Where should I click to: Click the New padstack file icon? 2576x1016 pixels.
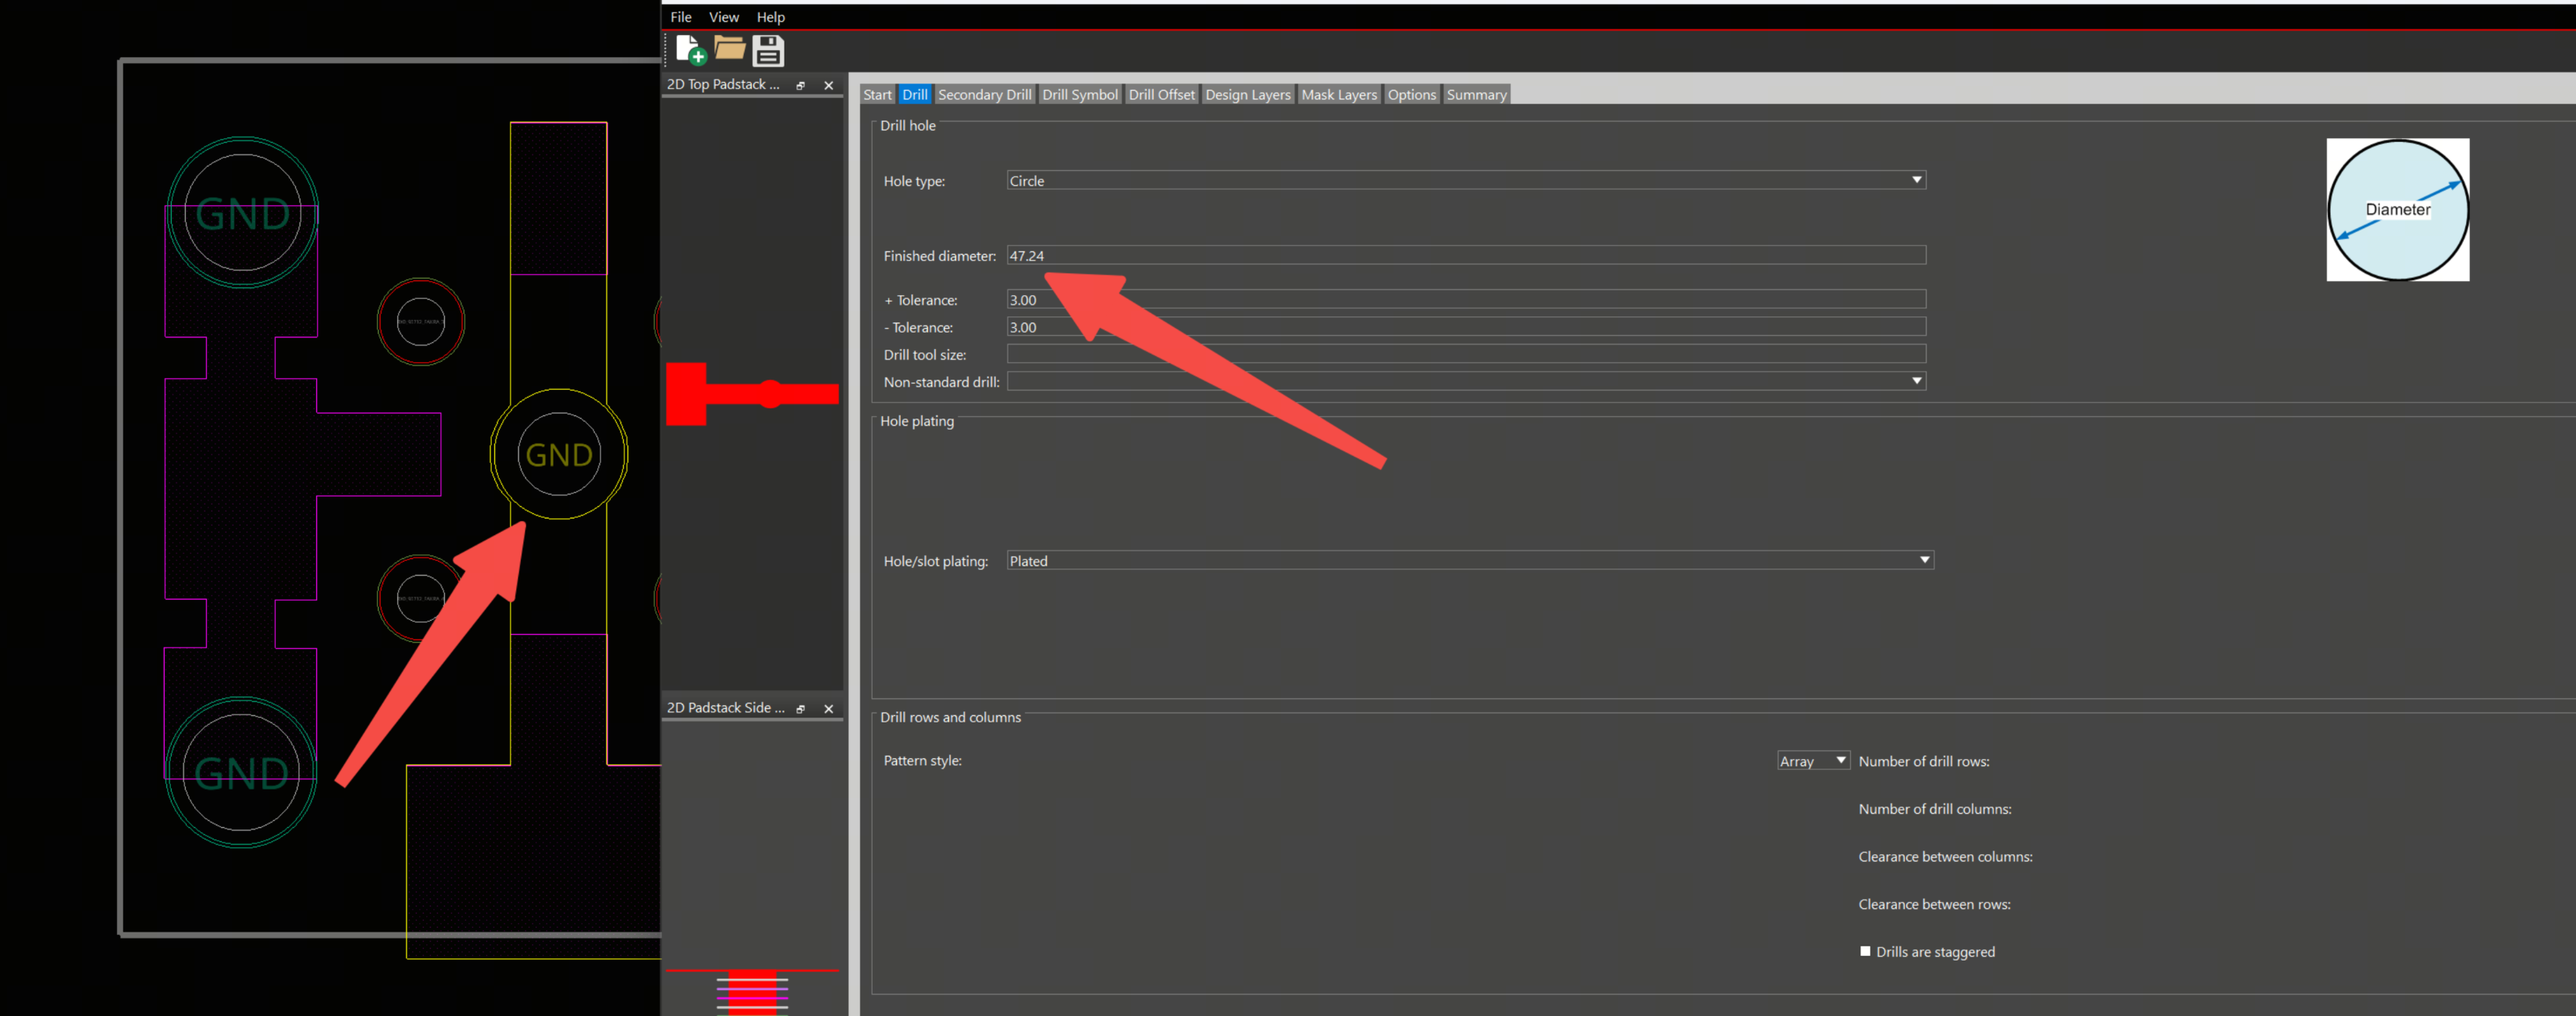click(x=689, y=49)
